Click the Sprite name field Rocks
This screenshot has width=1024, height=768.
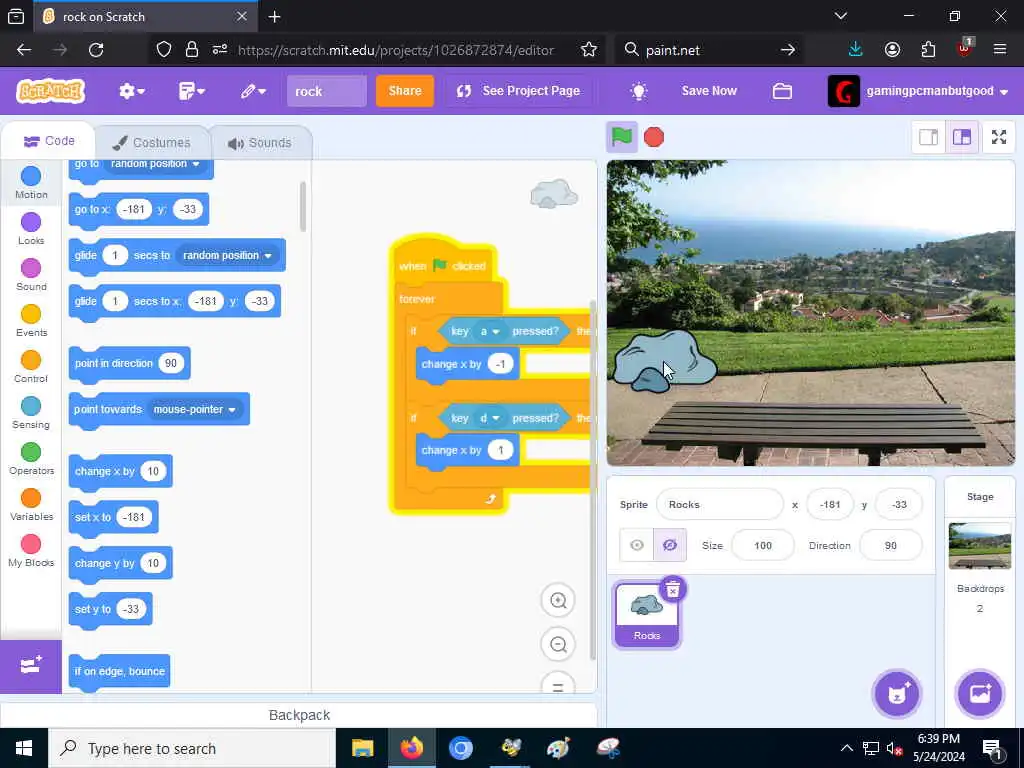tap(720, 504)
